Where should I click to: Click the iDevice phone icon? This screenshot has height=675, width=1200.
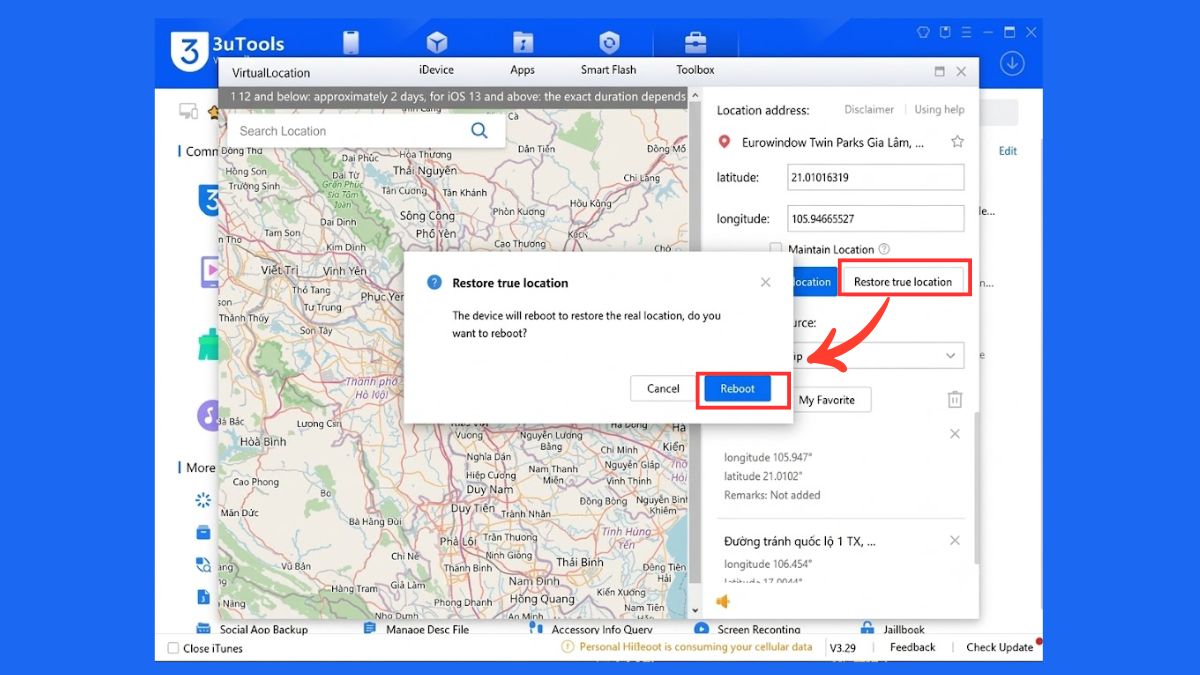tap(350, 42)
